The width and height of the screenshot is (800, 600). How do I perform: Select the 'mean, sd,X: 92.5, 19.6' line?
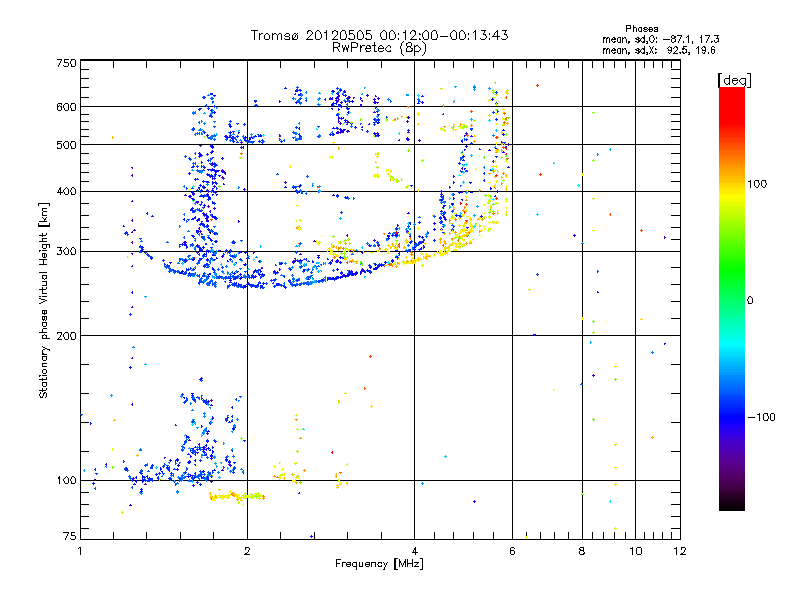[x=659, y=50]
